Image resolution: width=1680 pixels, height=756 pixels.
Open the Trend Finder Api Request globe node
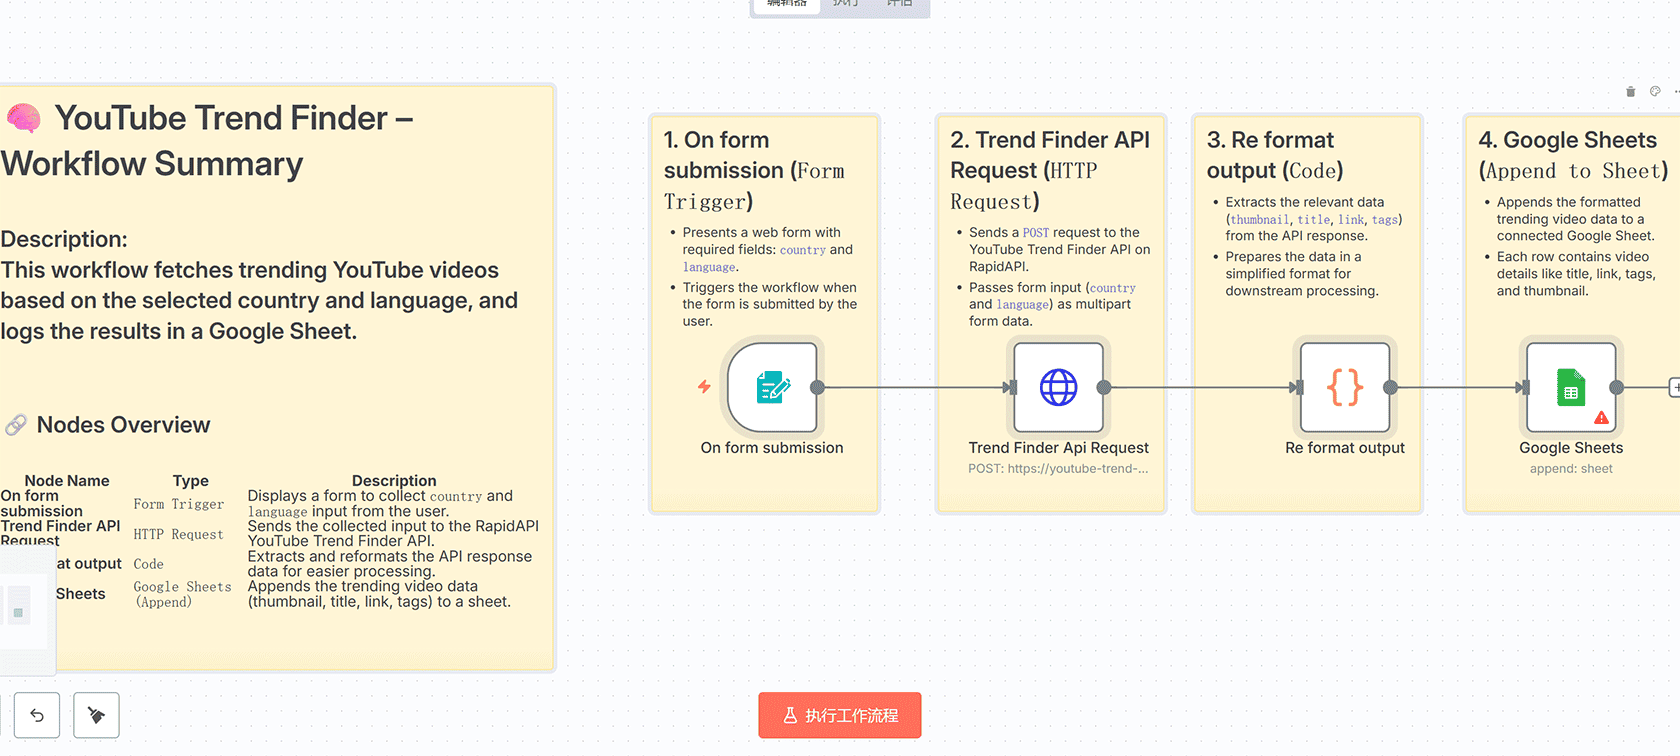pyautogui.click(x=1058, y=388)
